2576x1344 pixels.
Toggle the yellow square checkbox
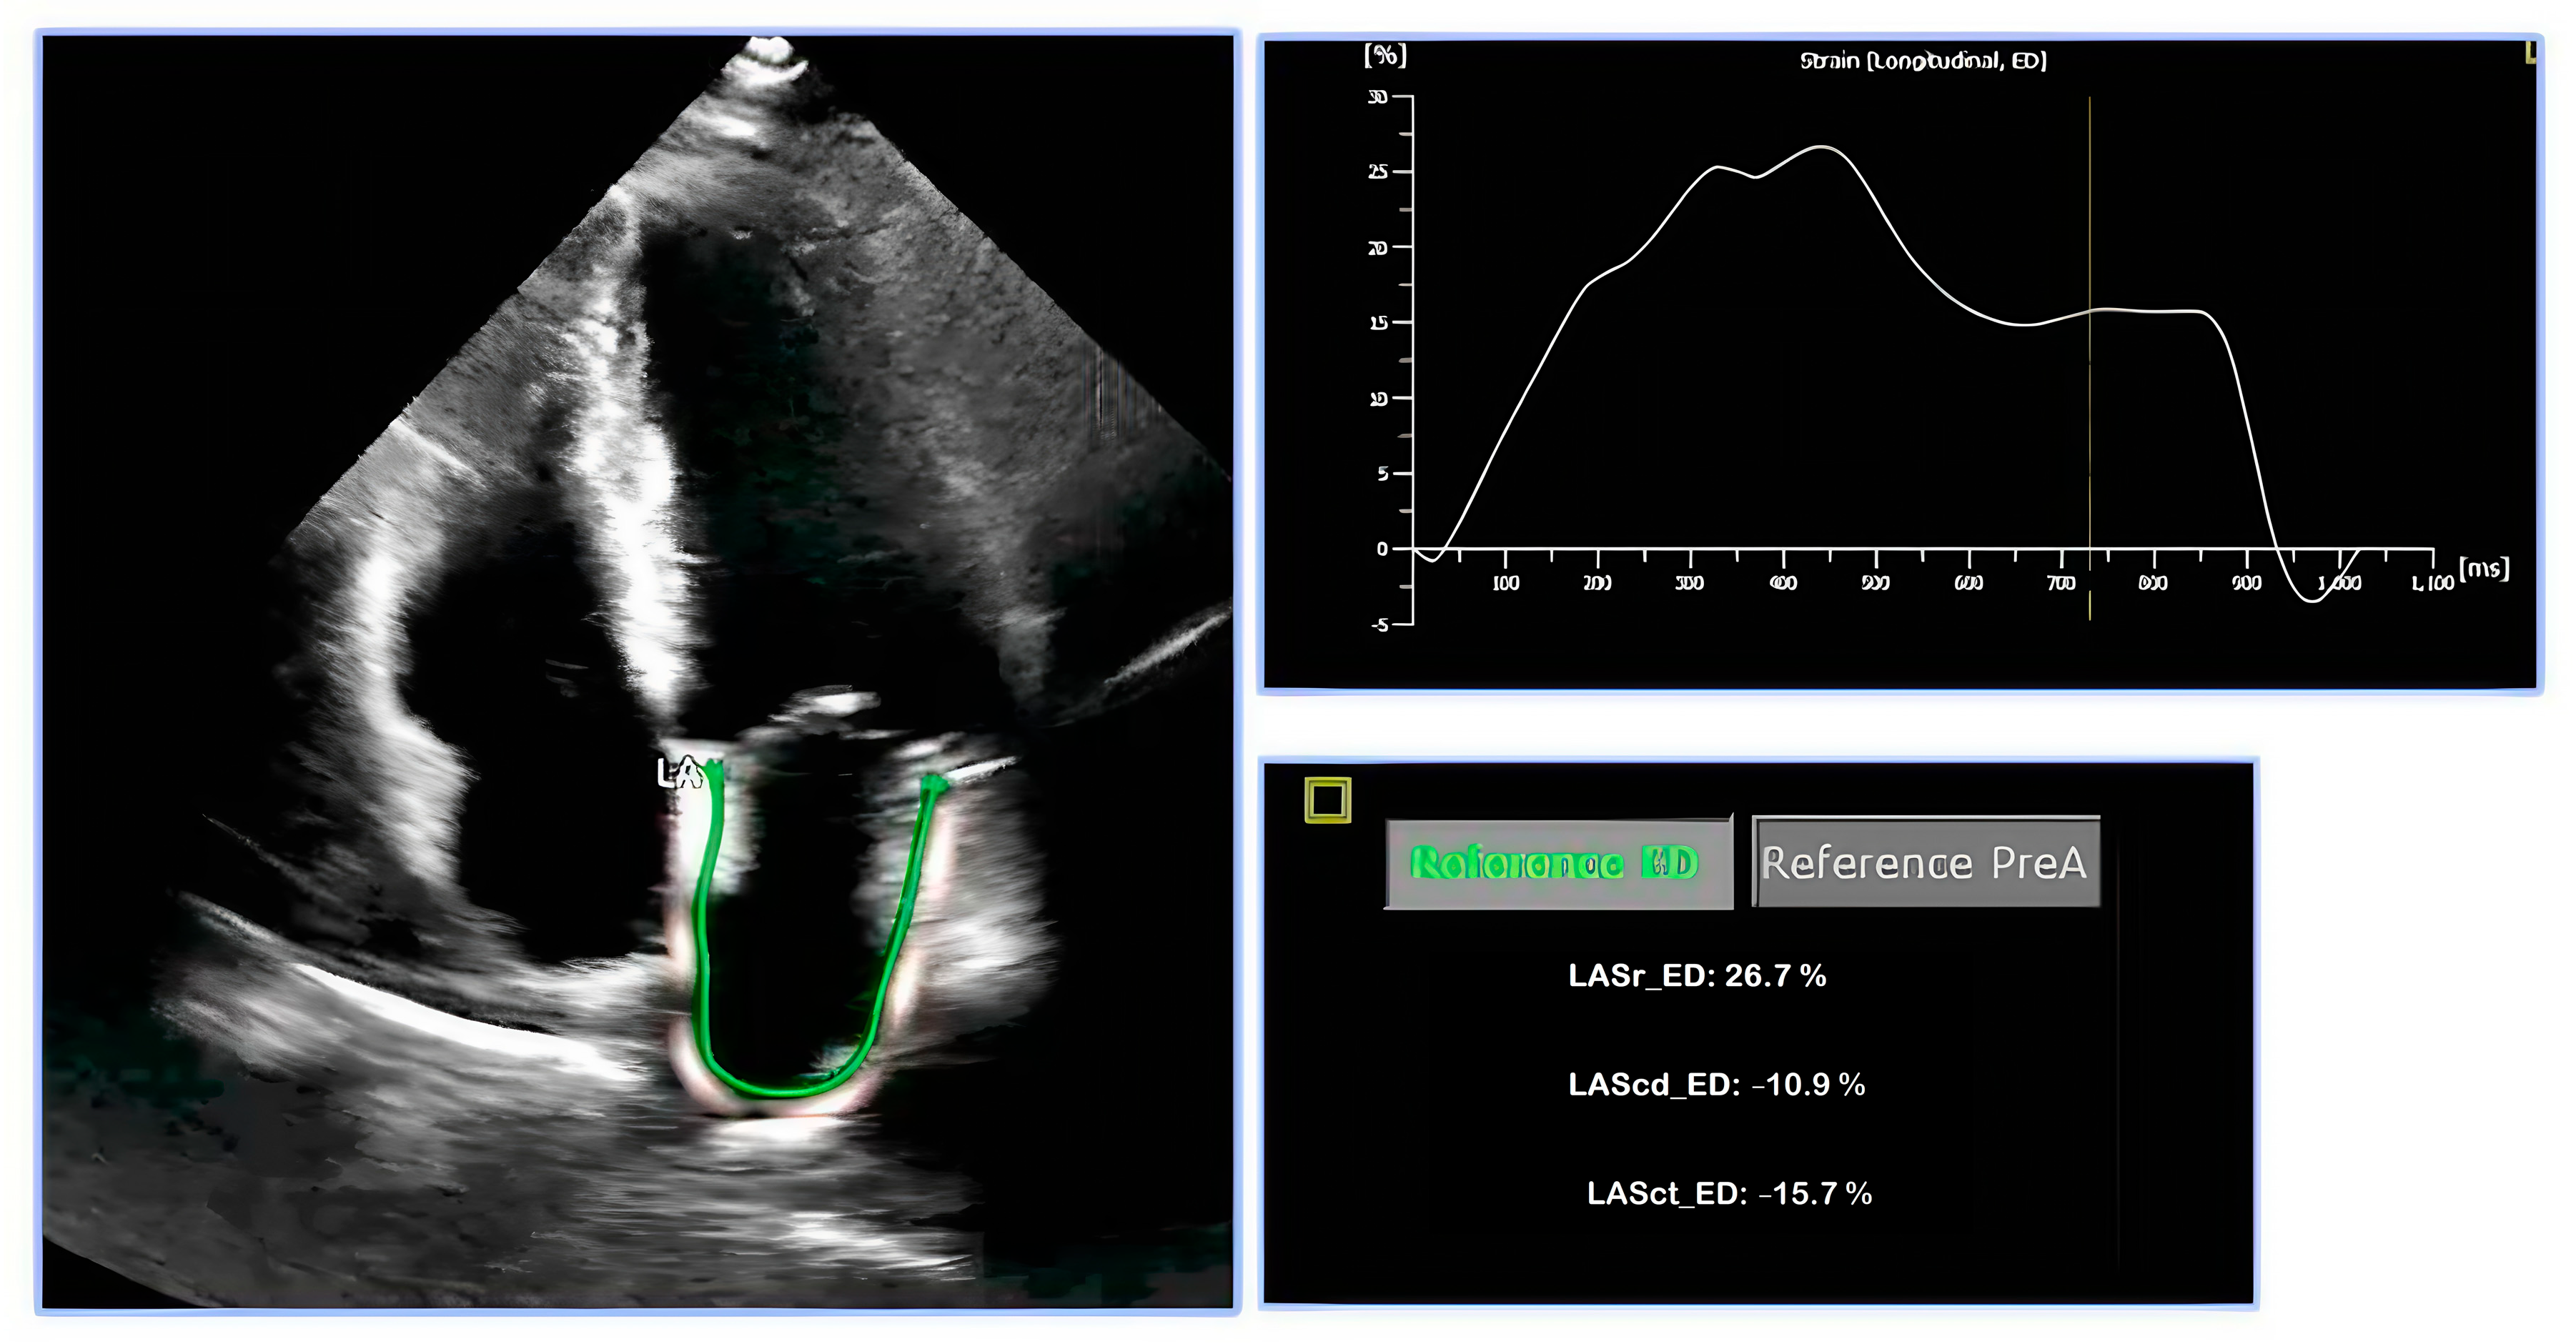(x=1327, y=800)
